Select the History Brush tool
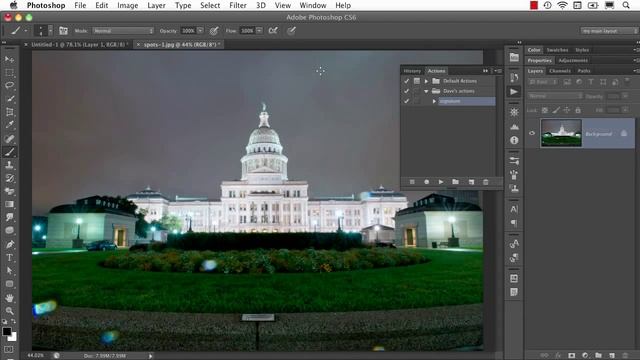Screen dimensions: 640x360 (x=9, y=178)
